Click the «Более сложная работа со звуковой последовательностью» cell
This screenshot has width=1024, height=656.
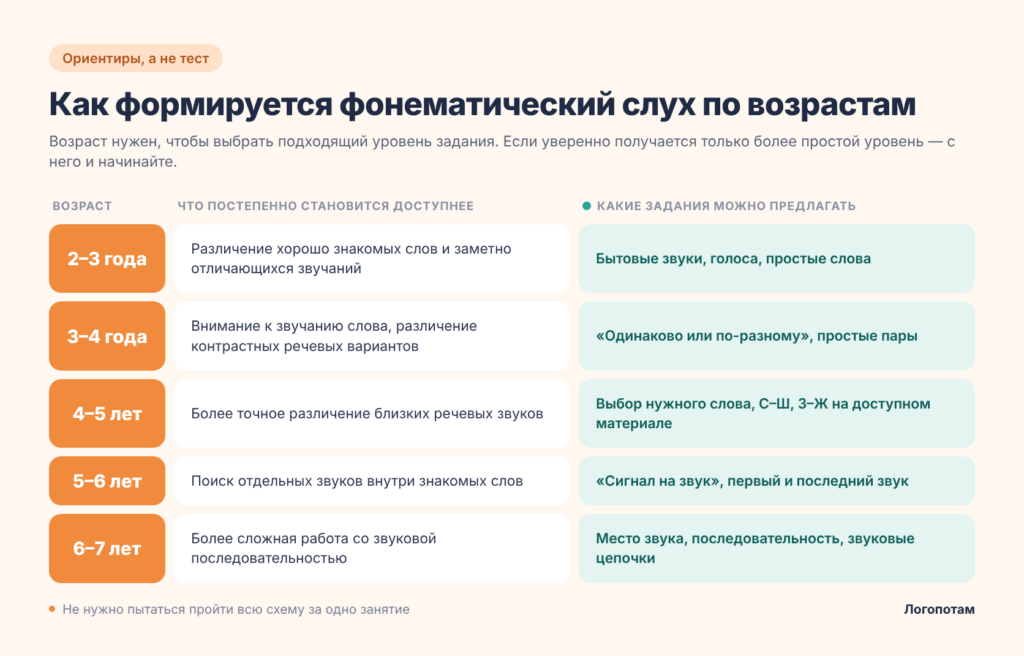coord(372,548)
